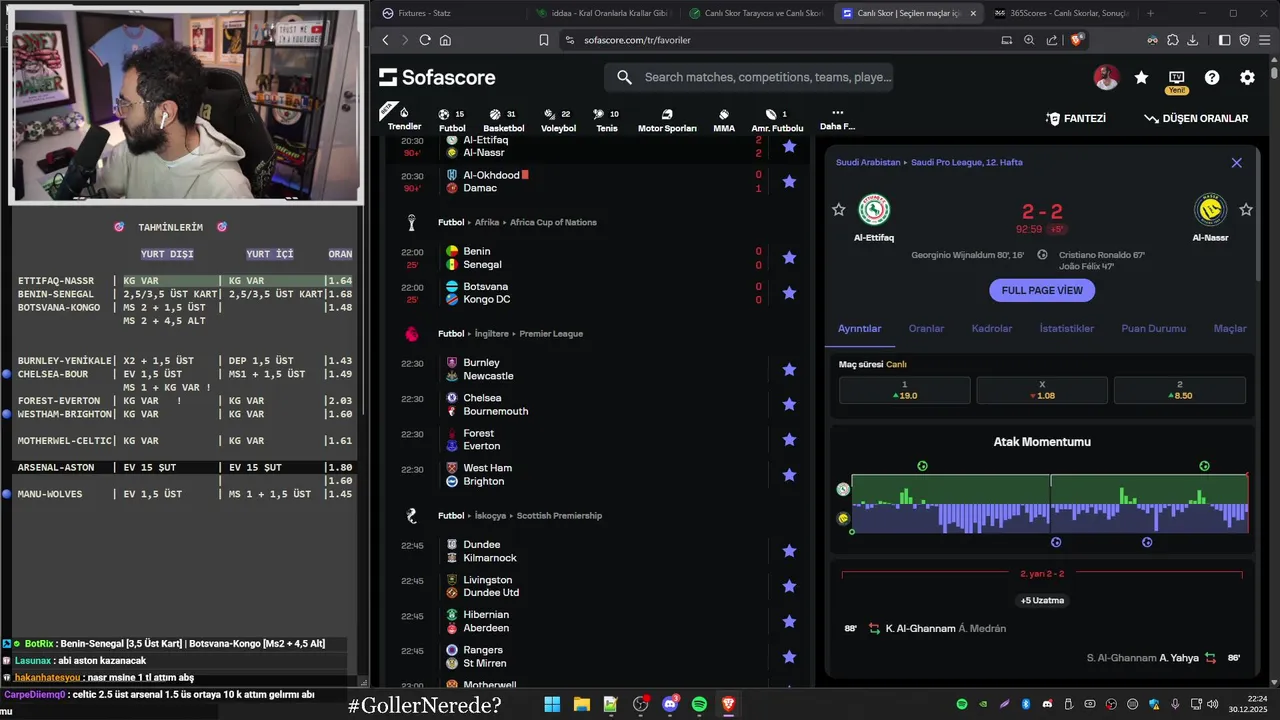Click the FULL PAGE VIEW button
This screenshot has height=720, width=1280.
1042,290
